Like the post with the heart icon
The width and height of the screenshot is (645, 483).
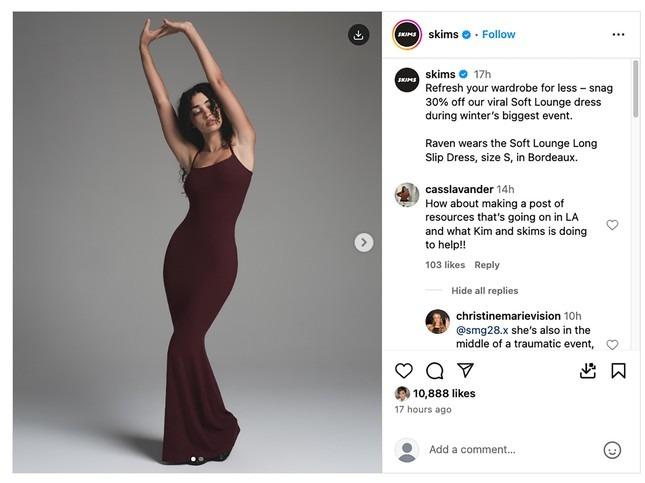click(x=404, y=371)
